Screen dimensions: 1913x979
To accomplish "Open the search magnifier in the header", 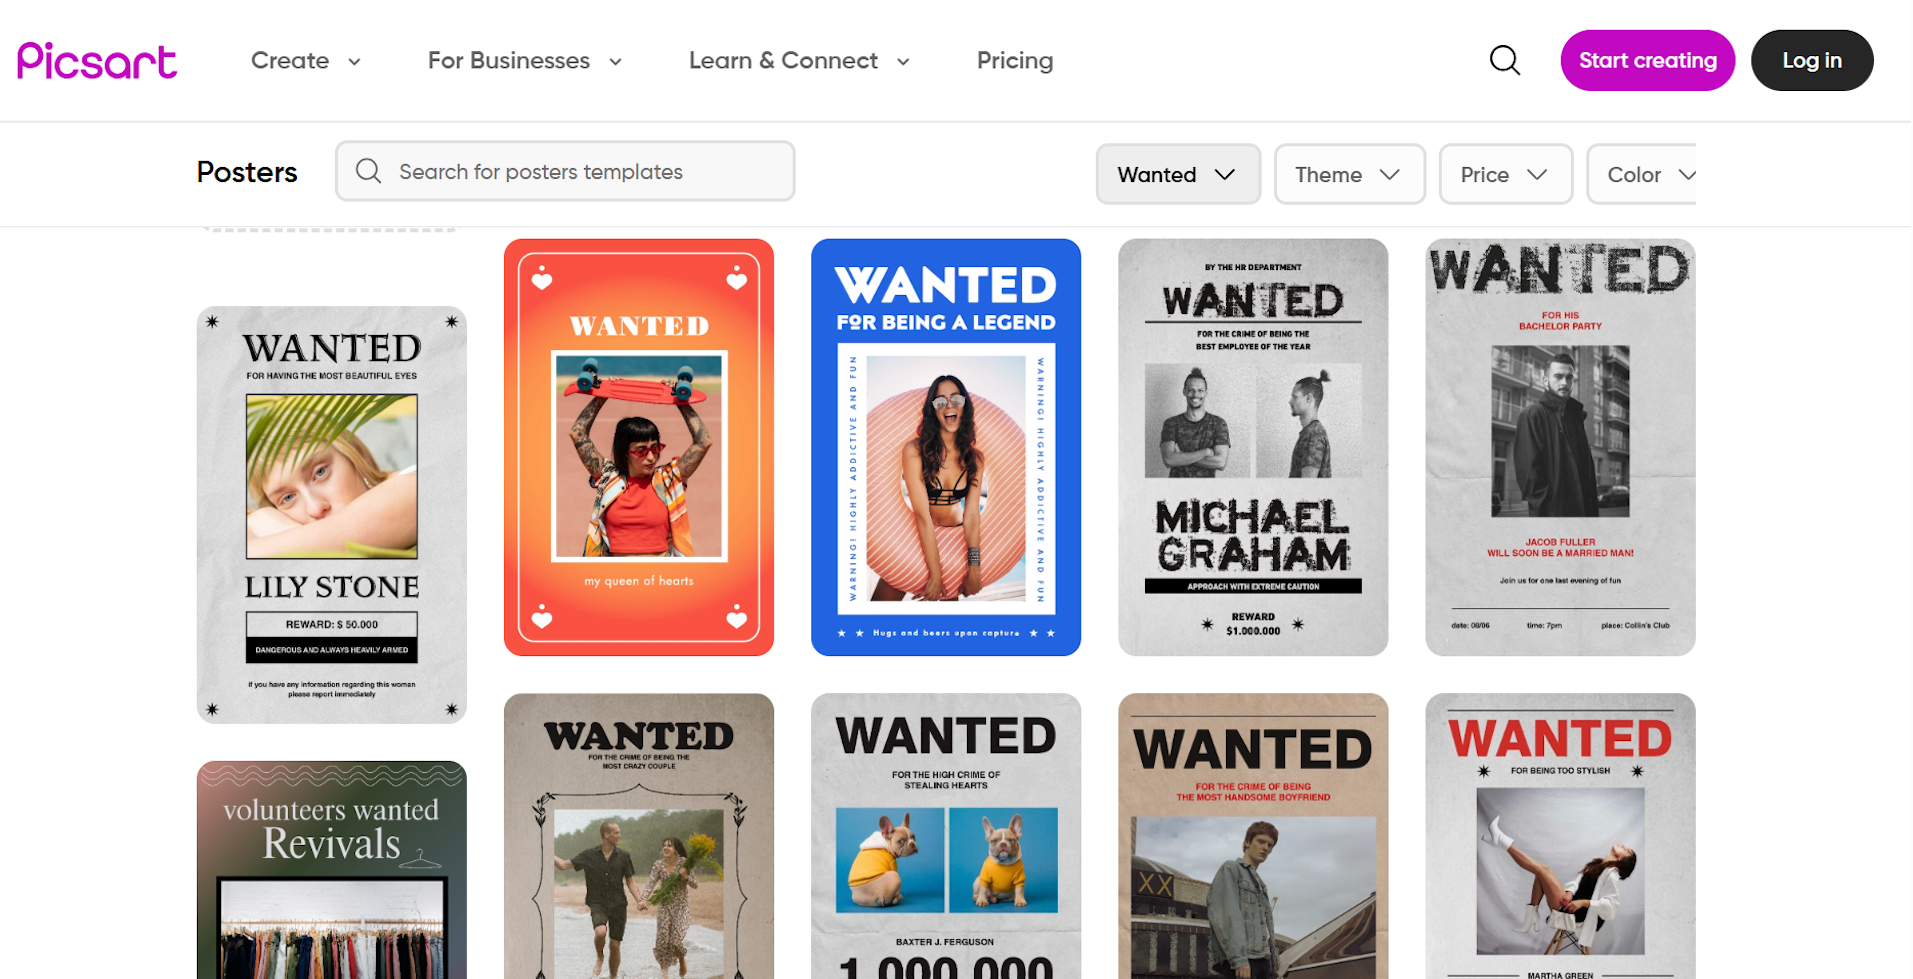I will coord(1504,60).
